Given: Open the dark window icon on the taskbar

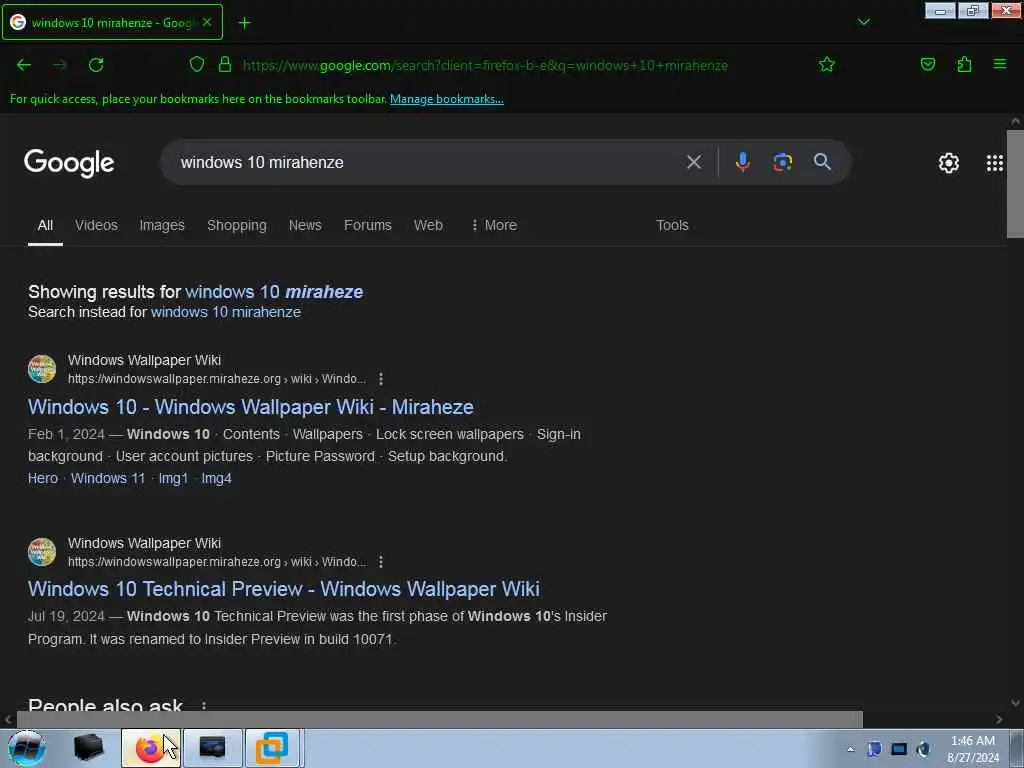Looking at the screenshot, I should click(x=212, y=748).
